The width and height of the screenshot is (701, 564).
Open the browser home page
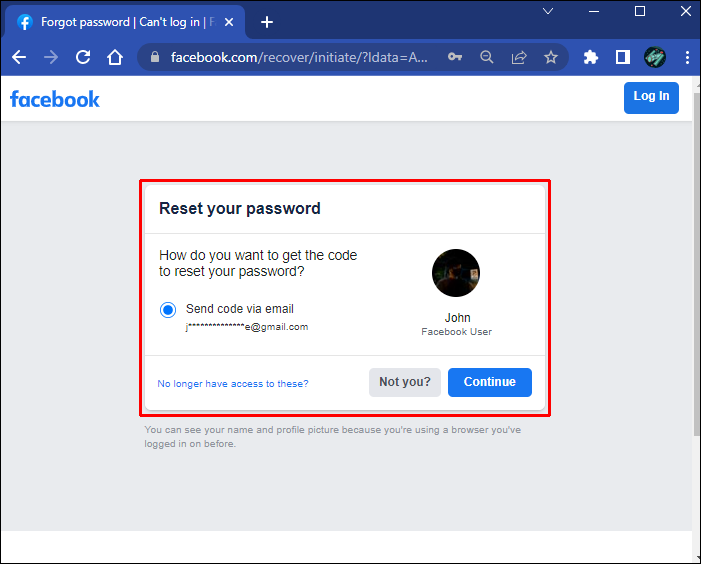(115, 57)
